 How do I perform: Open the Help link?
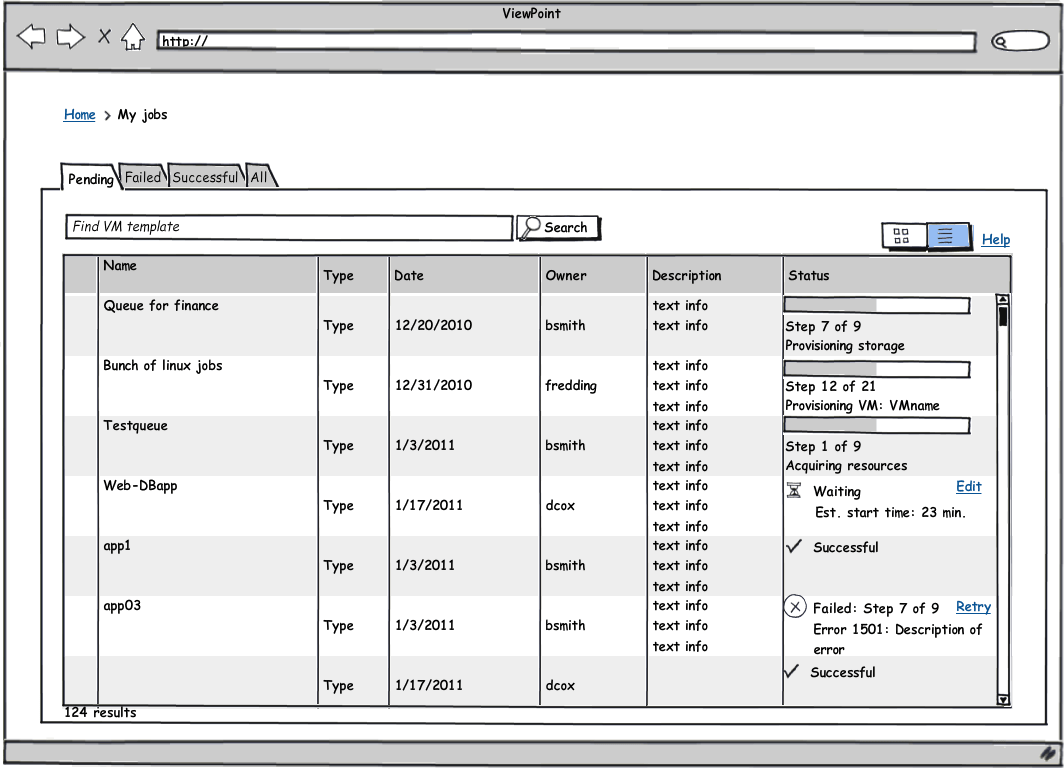[x=995, y=239]
